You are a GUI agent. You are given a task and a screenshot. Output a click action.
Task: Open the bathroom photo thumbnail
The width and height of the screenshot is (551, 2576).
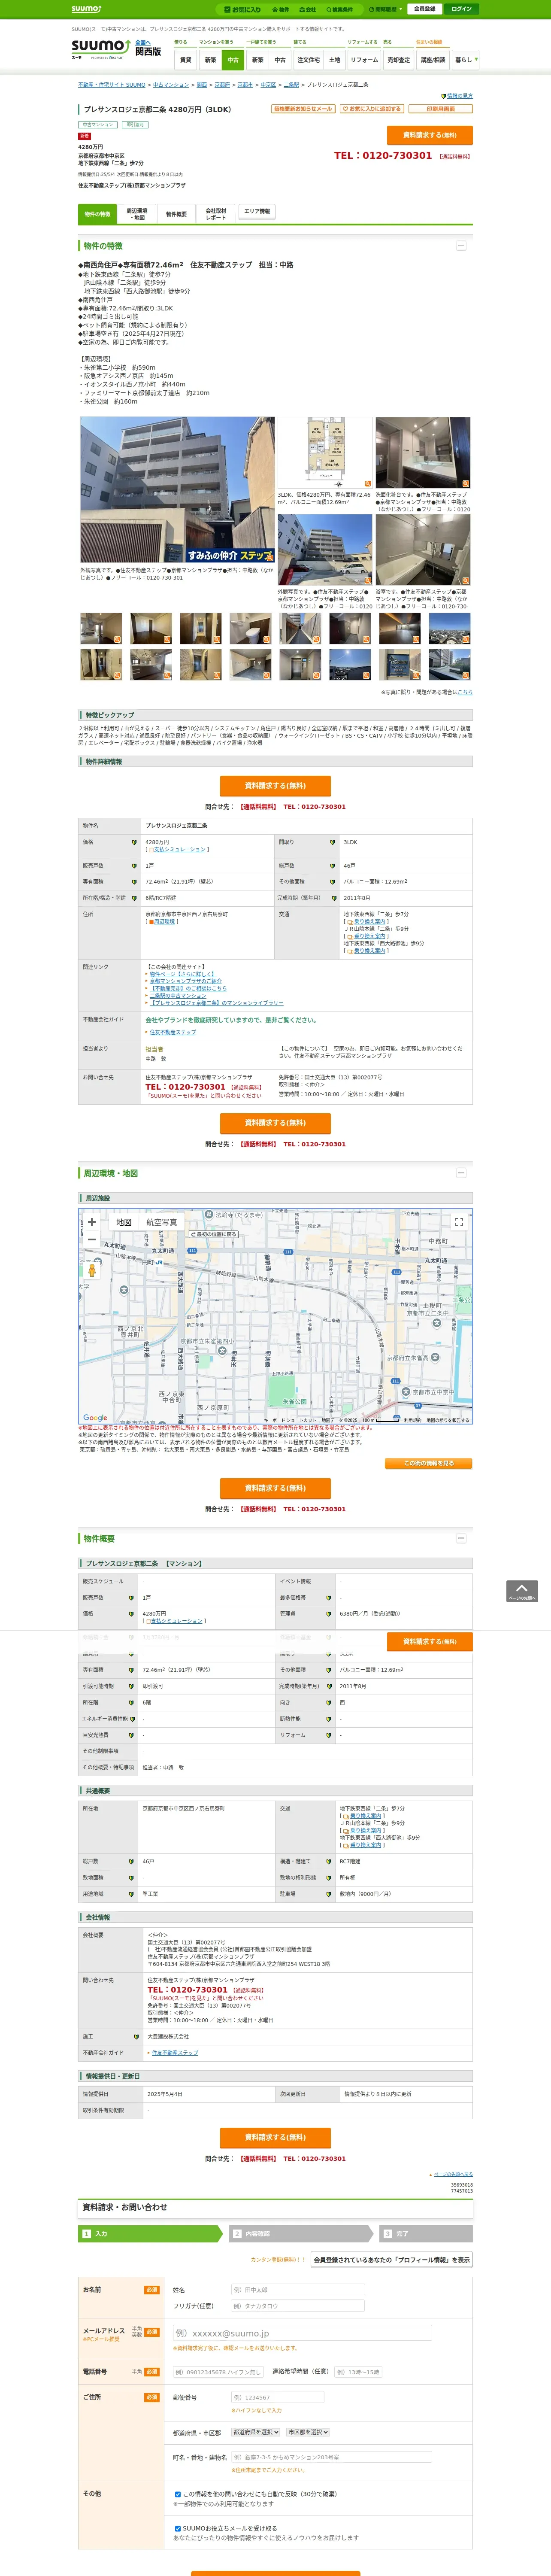point(423,550)
